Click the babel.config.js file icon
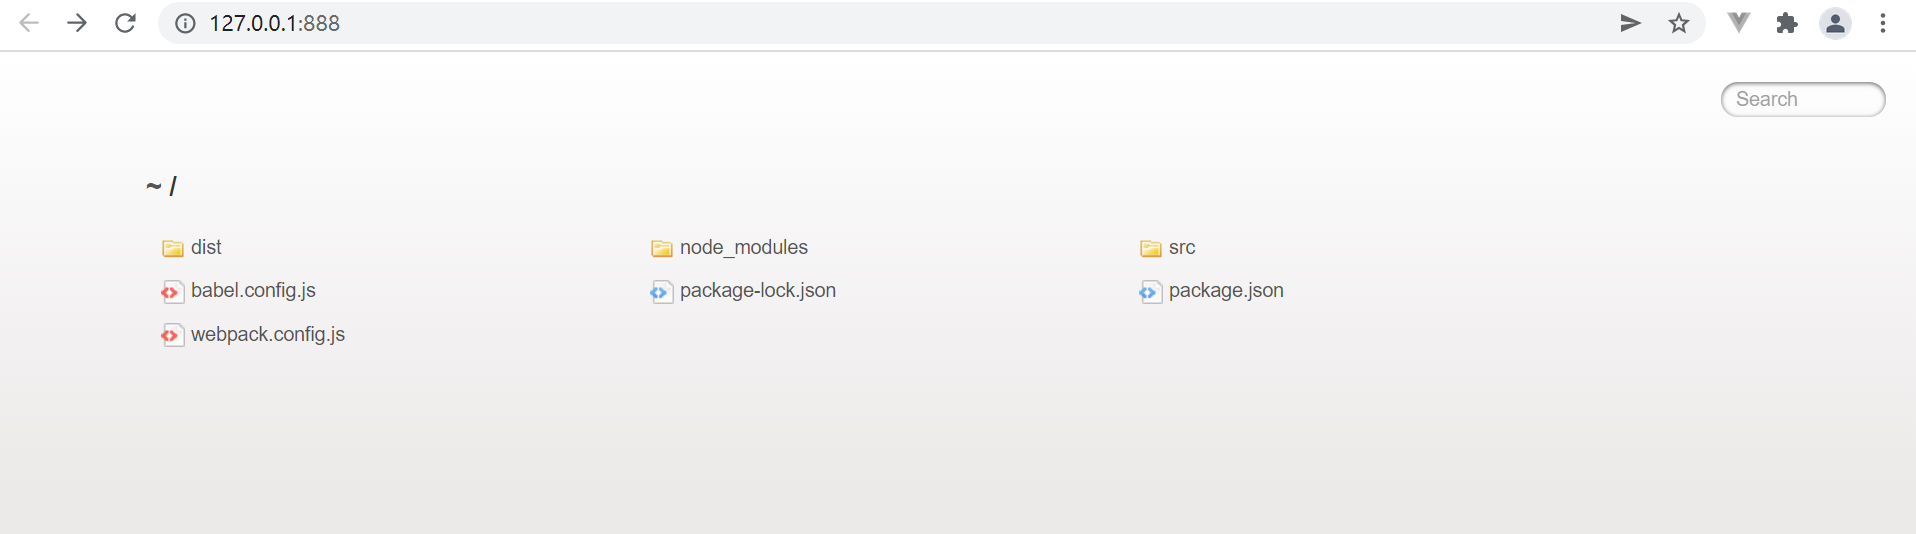This screenshot has width=1916, height=534. point(172,292)
